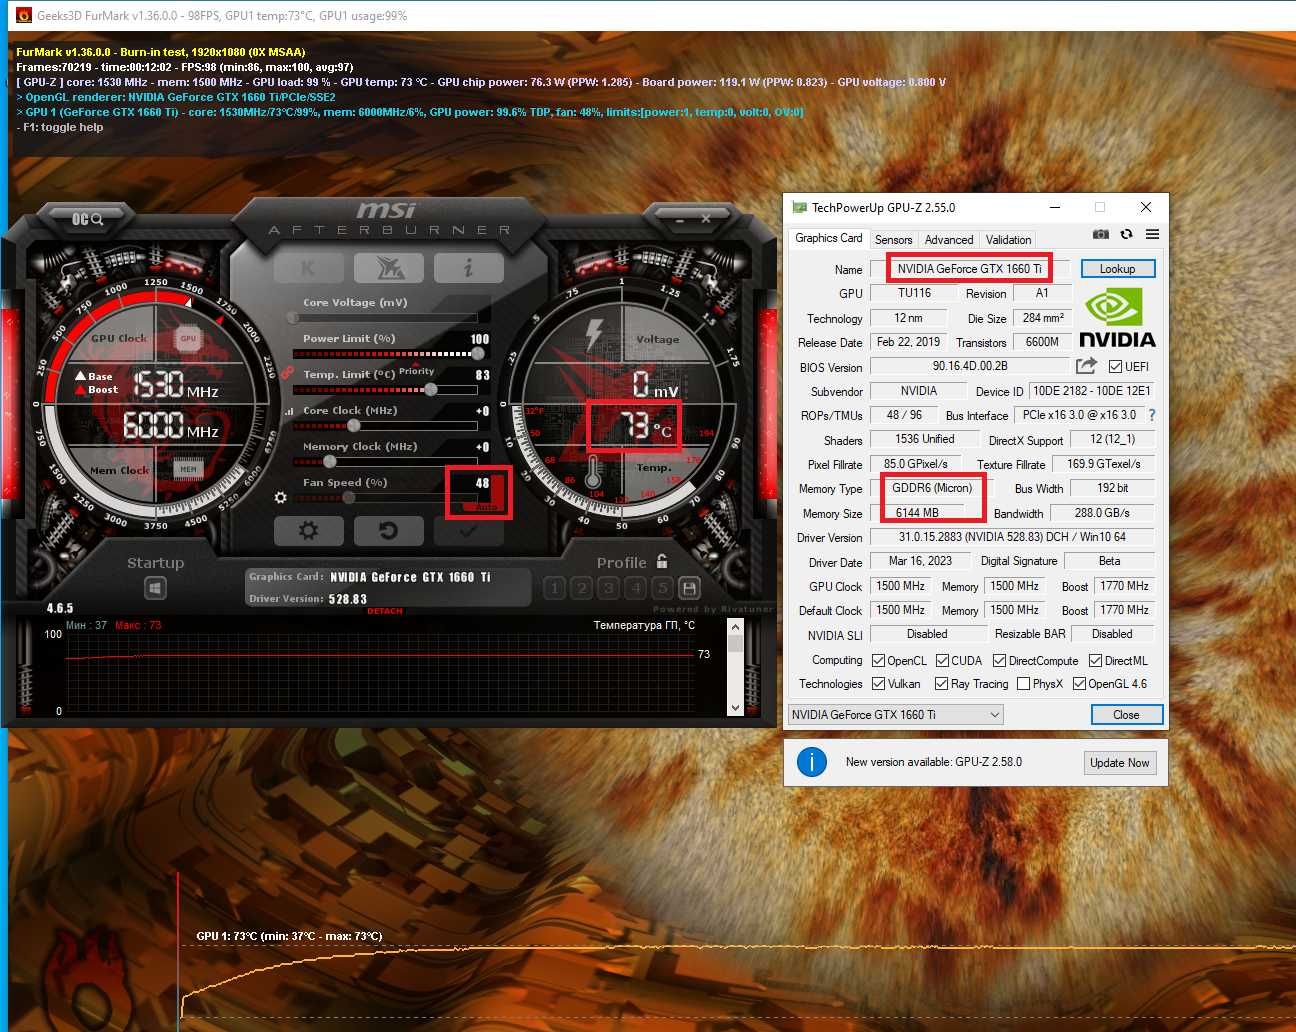Switch to the Validation tab
Screen dimensions: 1296x1032
1008,240
